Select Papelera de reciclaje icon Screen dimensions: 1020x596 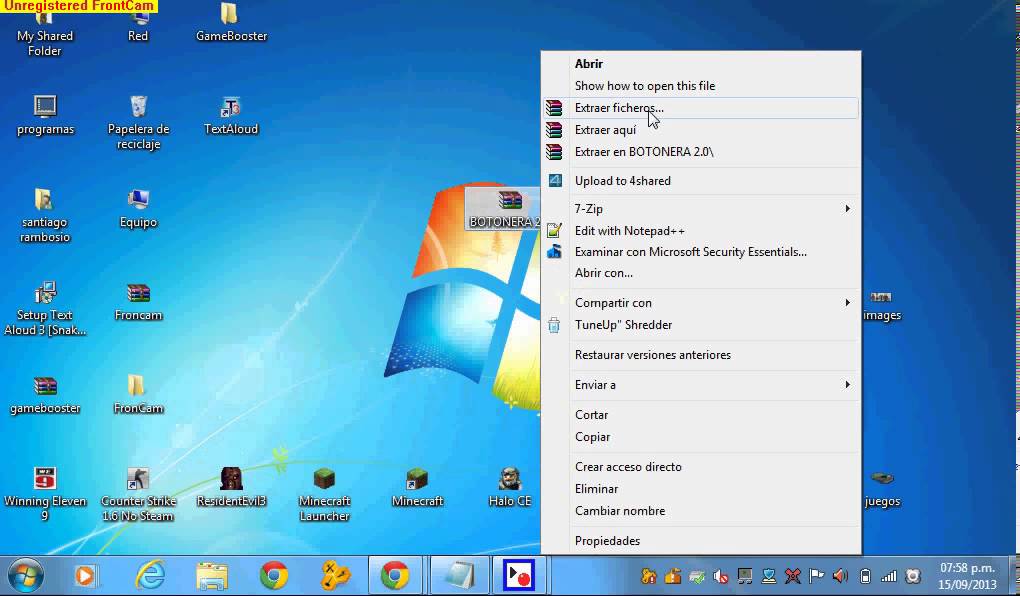(139, 123)
